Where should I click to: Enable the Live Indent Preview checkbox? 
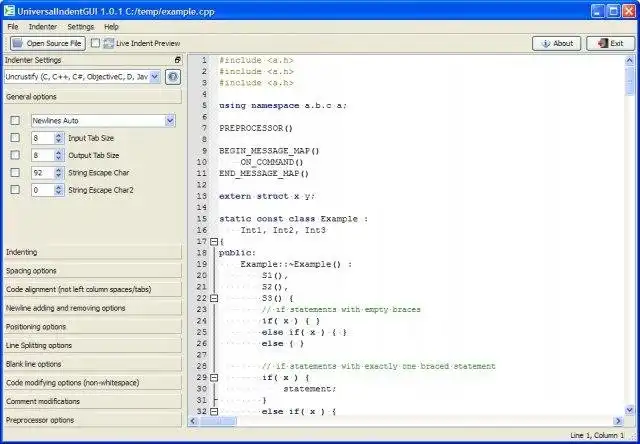pyautogui.click(x=96, y=44)
